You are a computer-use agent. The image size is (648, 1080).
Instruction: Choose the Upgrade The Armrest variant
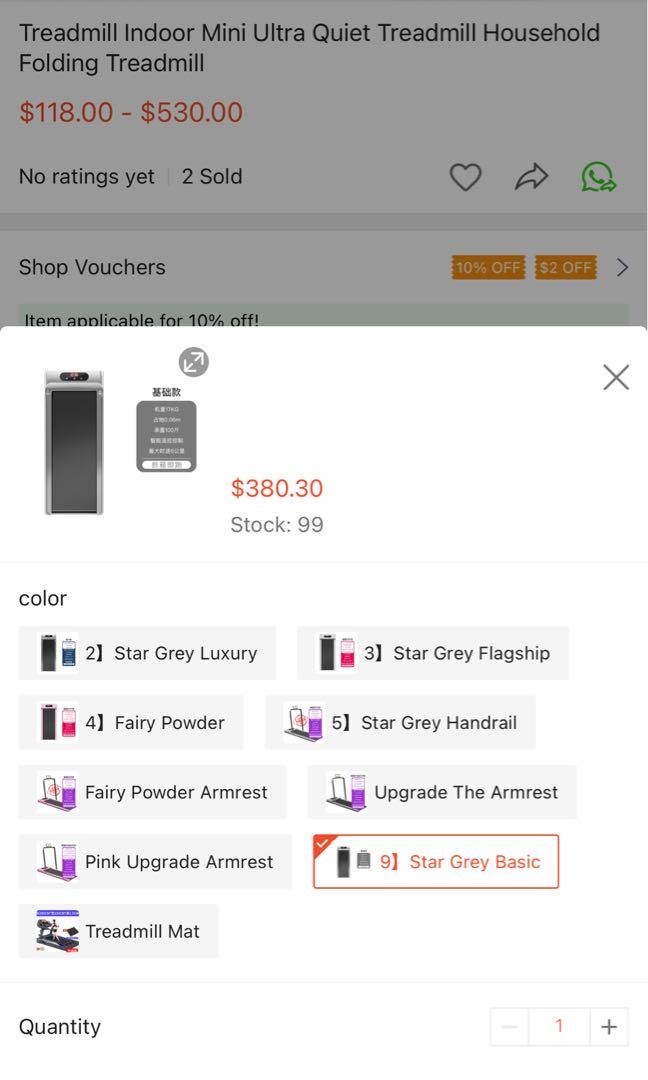pos(442,792)
